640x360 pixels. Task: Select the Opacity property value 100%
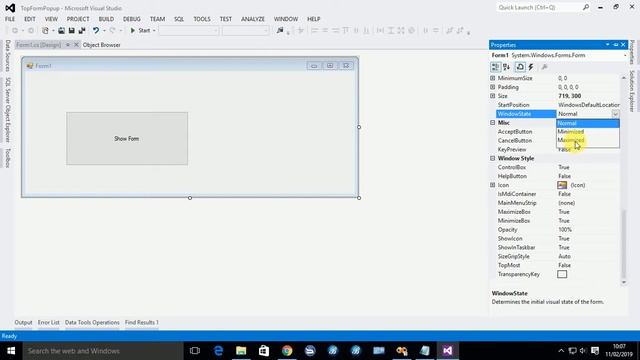(x=565, y=230)
